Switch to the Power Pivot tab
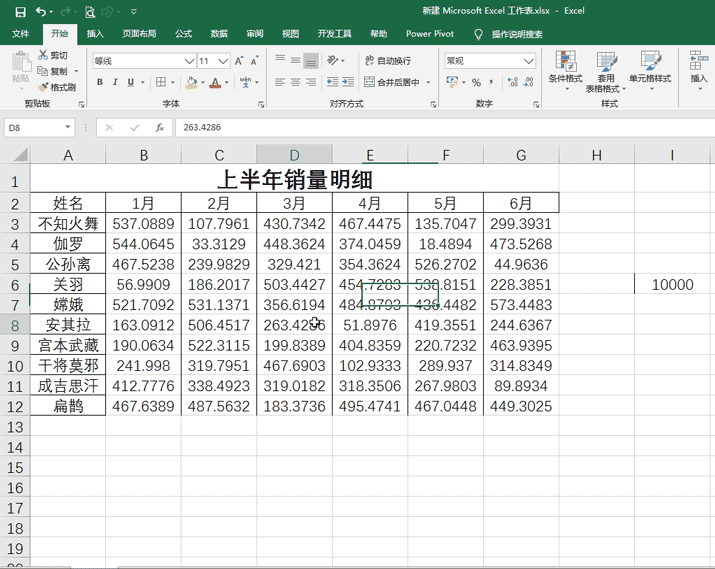The height and width of the screenshot is (569, 715). pyautogui.click(x=430, y=34)
